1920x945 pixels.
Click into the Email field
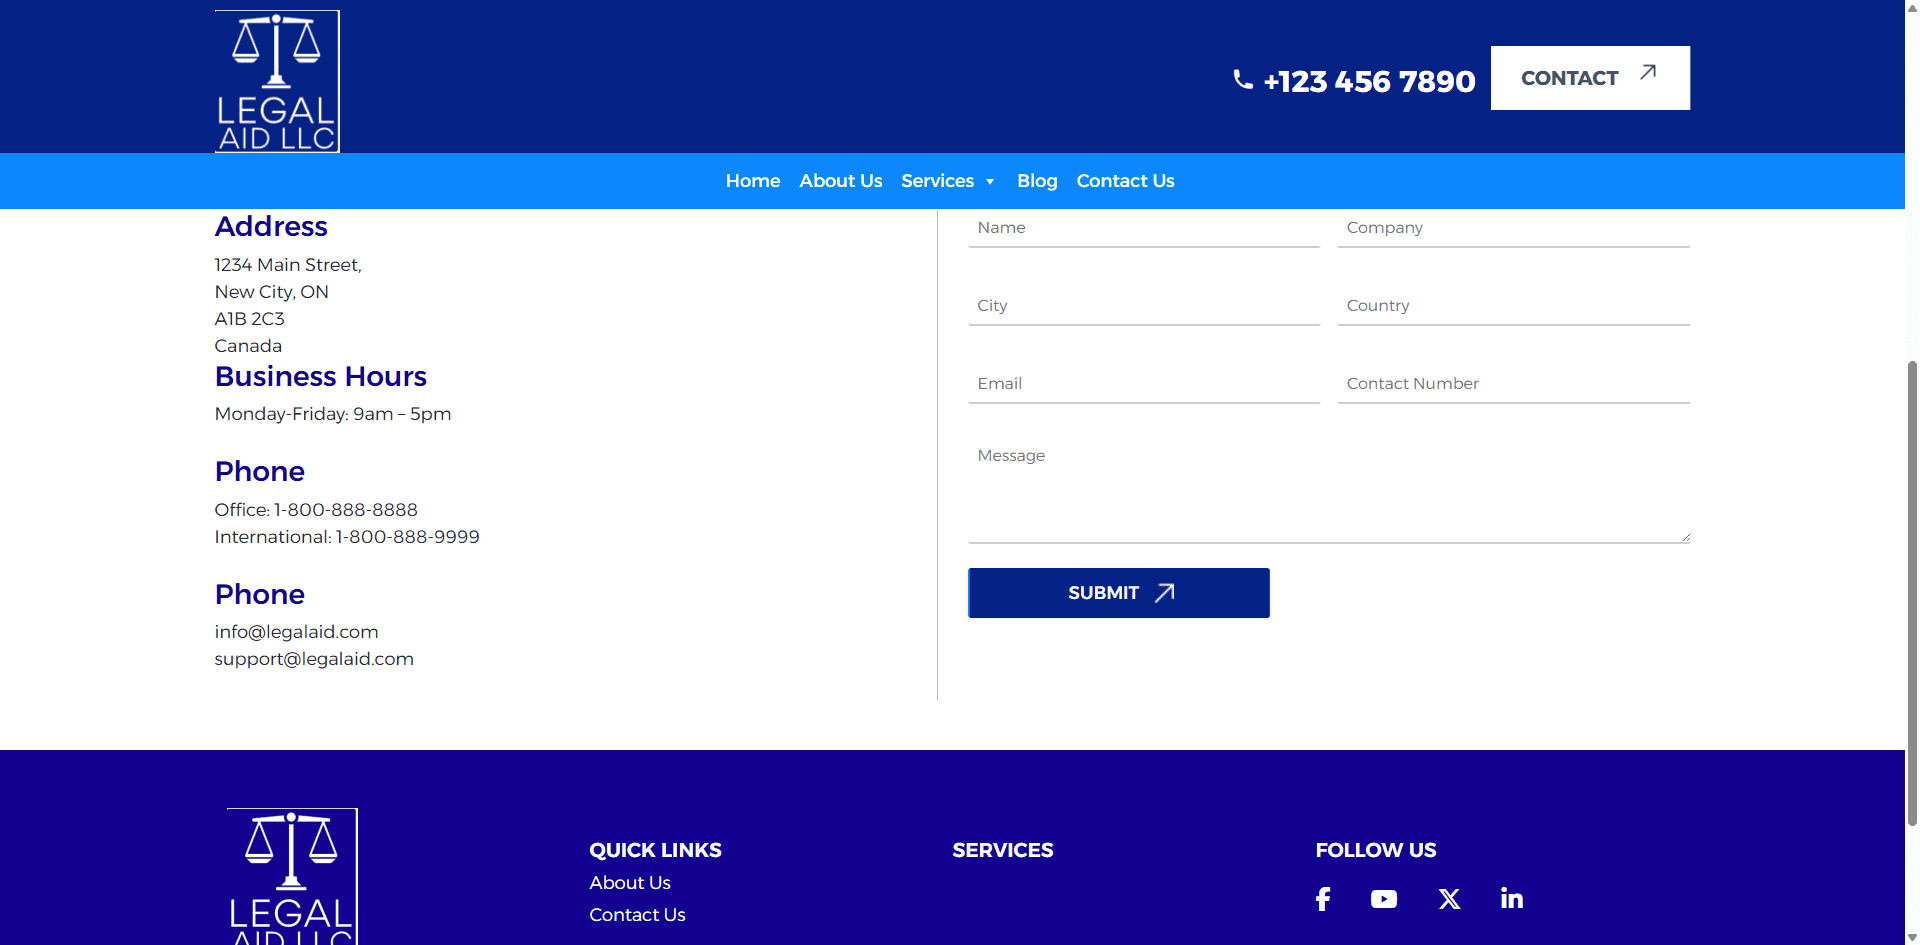1144,384
